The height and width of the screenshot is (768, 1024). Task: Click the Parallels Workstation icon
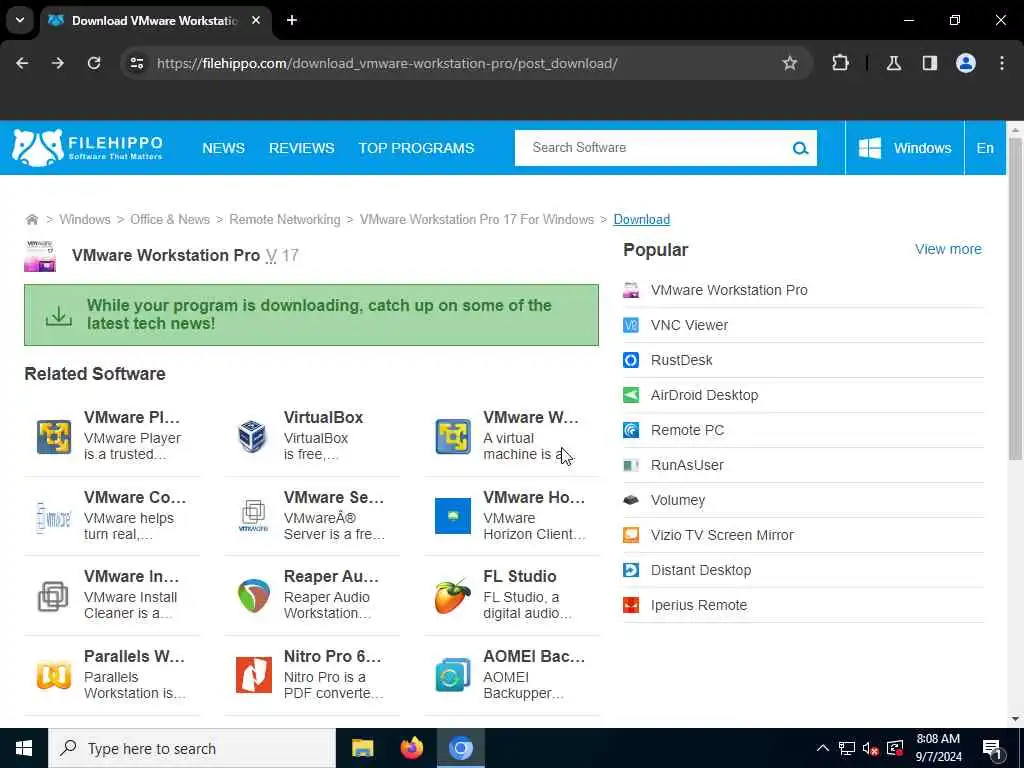[54, 675]
